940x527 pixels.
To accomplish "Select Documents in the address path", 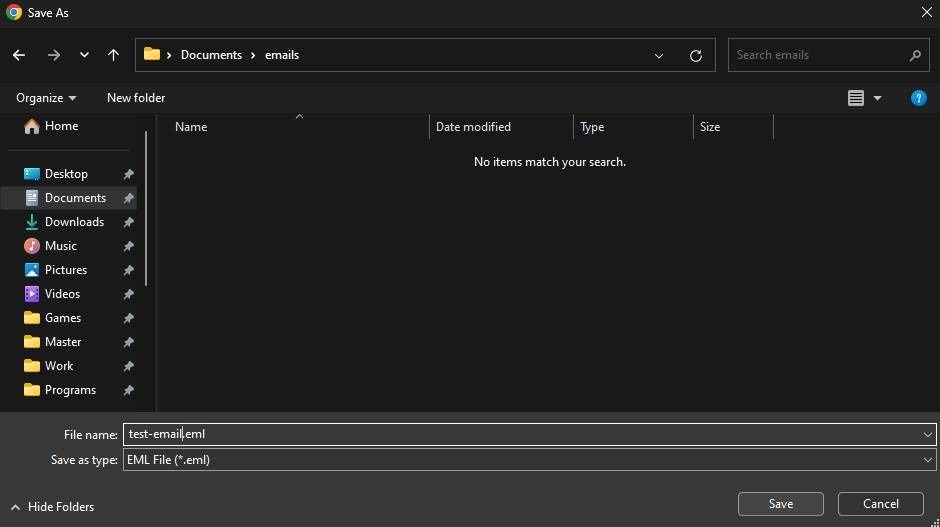I will coord(211,55).
